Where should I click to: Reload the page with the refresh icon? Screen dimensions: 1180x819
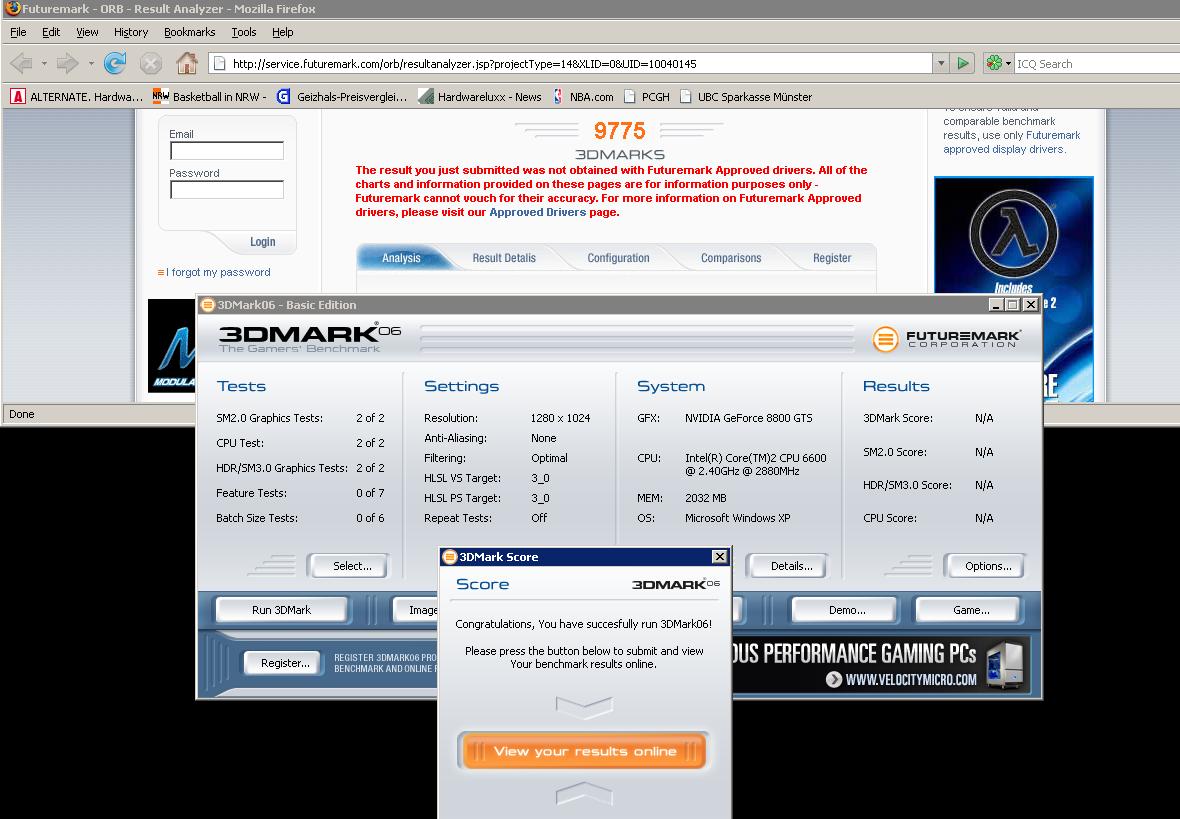(x=115, y=63)
